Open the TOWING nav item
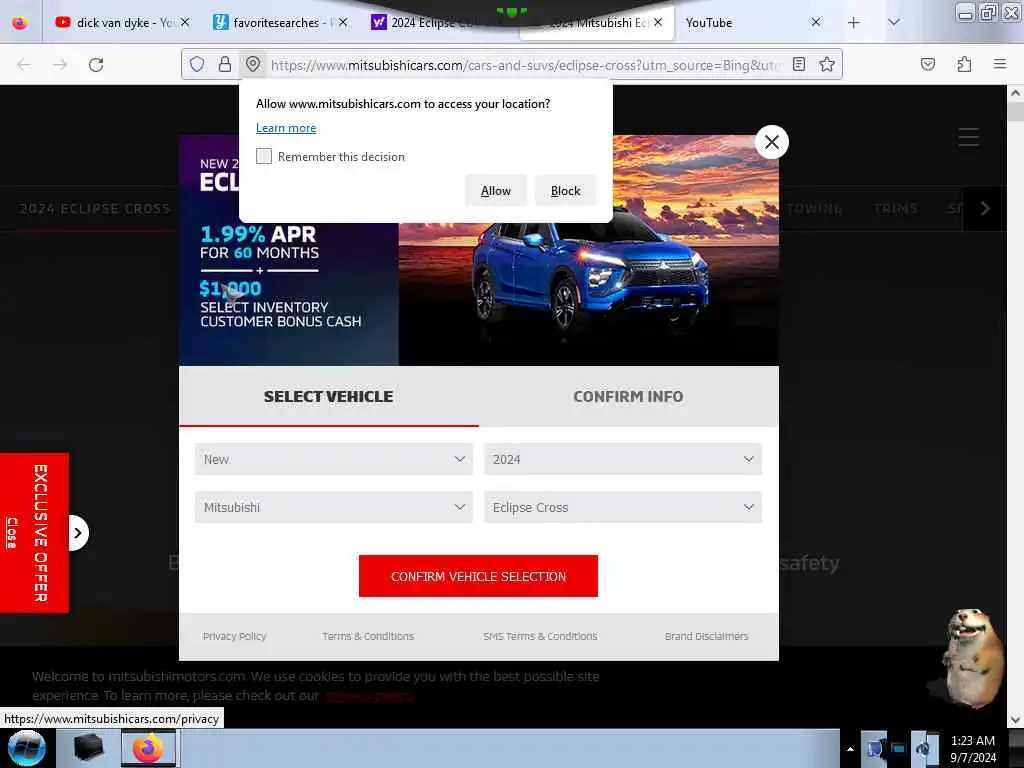Image resolution: width=1024 pixels, height=768 pixels. tap(814, 208)
